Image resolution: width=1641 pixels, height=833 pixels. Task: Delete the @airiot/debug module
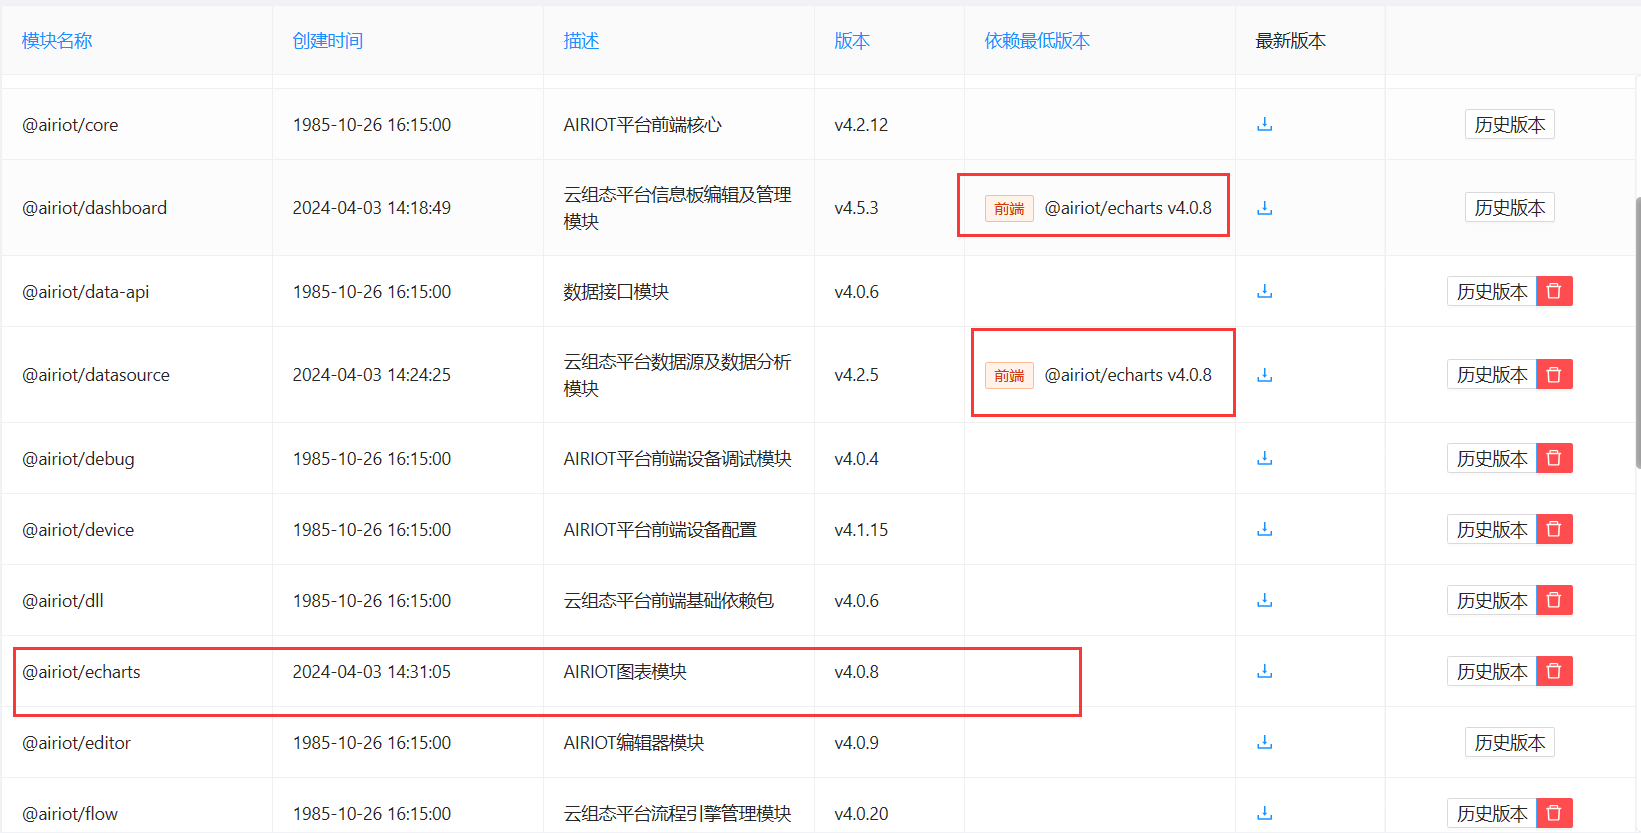[x=1554, y=458]
